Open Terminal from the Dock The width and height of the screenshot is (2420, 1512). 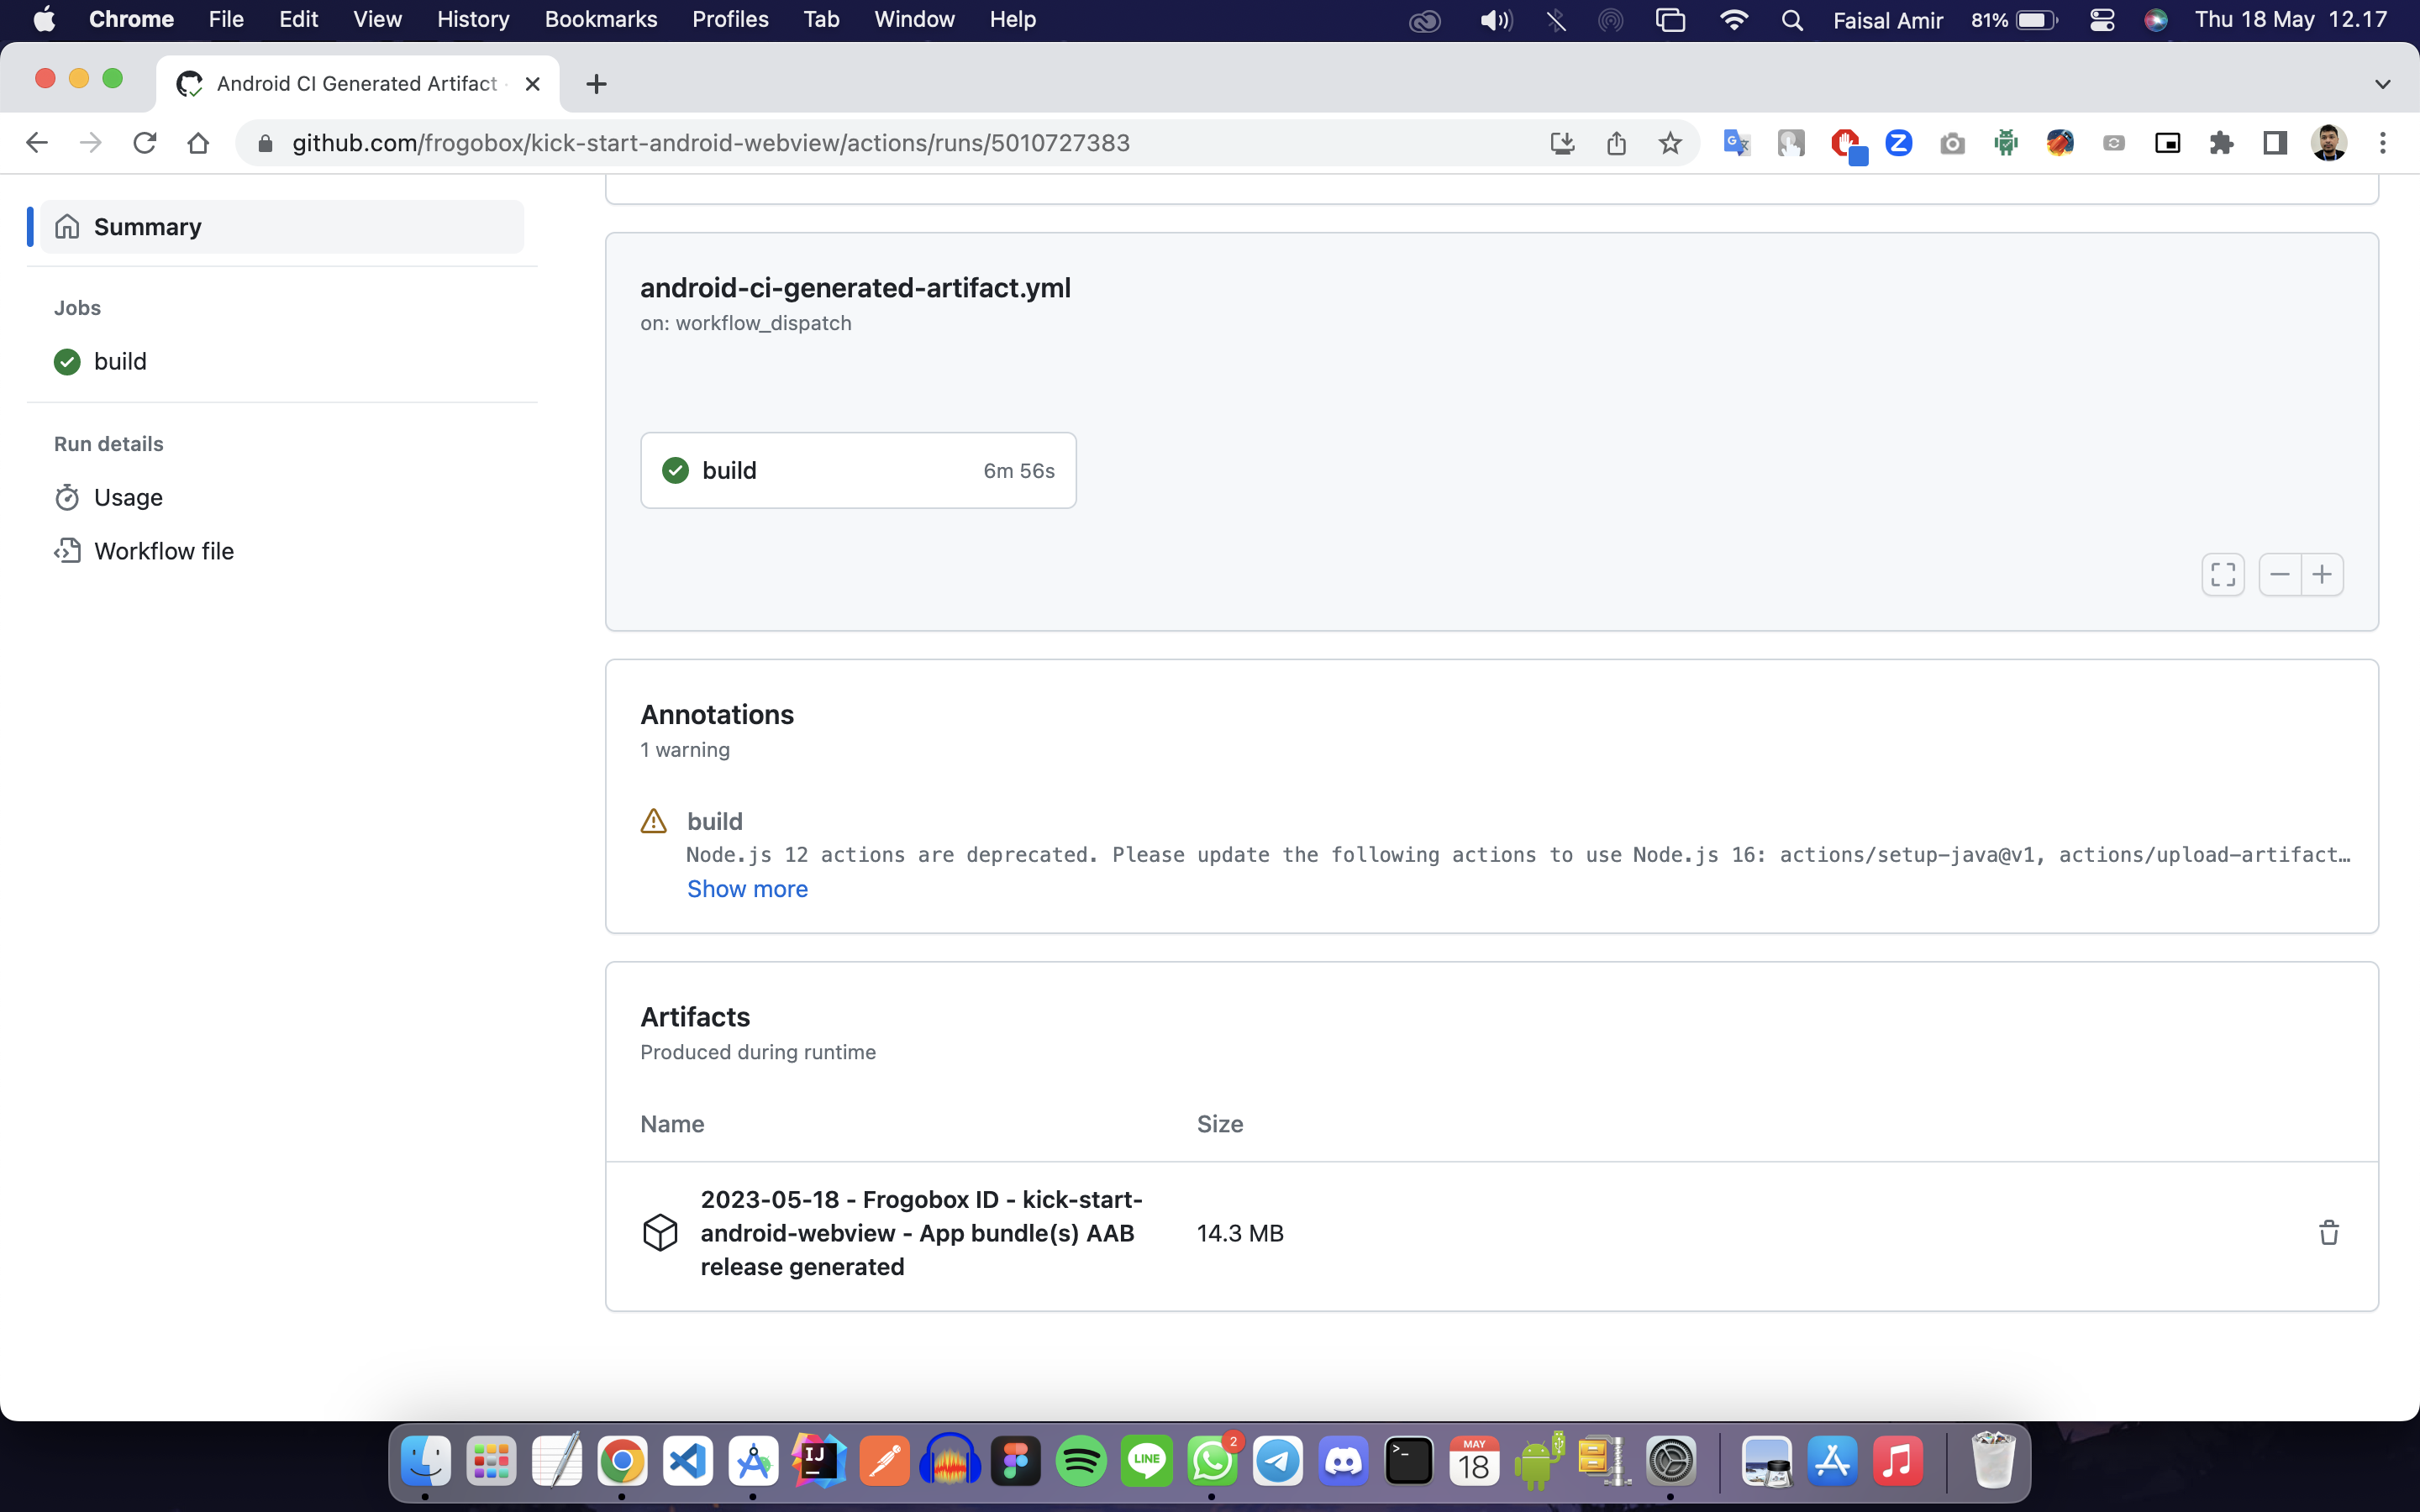click(1409, 1461)
